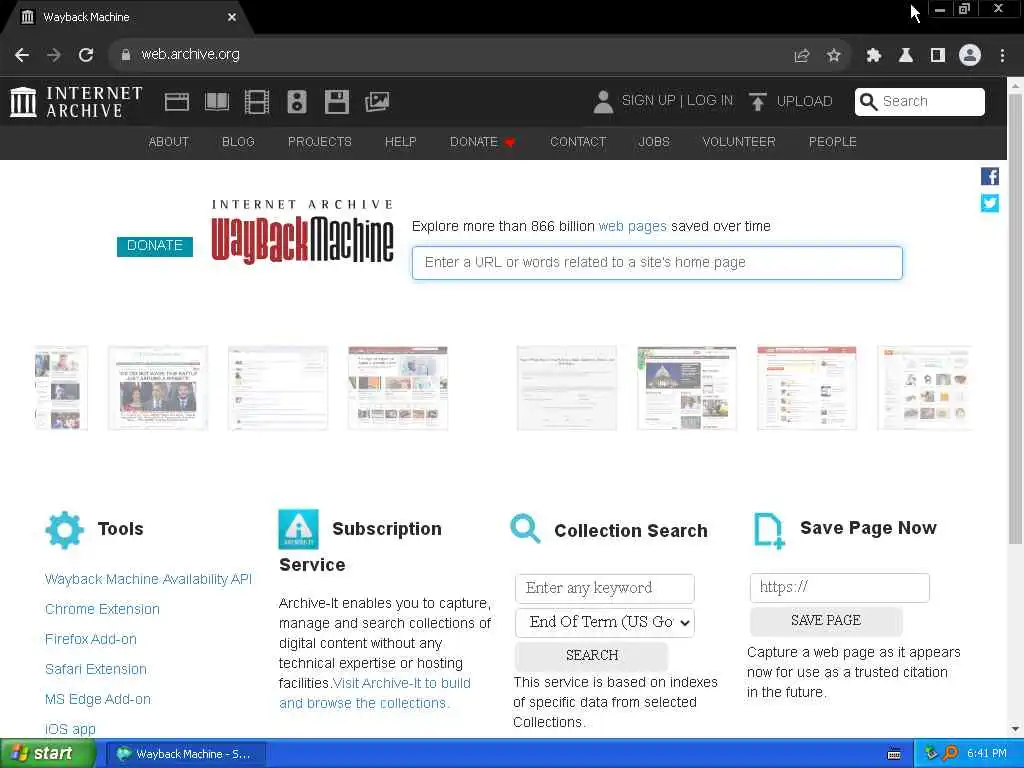Screen dimensions: 1024x768
Task: Open the Software floppy disk icon
Action: tap(337, 102)
